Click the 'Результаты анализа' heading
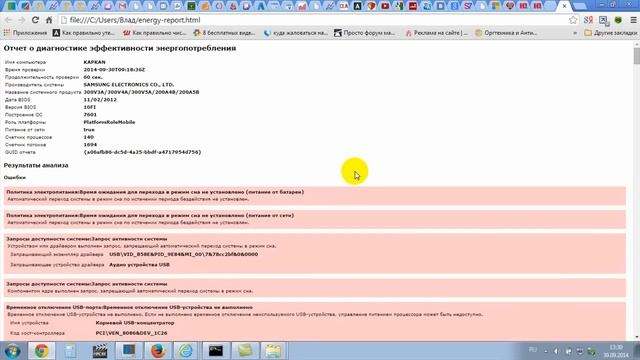This screenshot has height=360, width=640. point(36,165)
